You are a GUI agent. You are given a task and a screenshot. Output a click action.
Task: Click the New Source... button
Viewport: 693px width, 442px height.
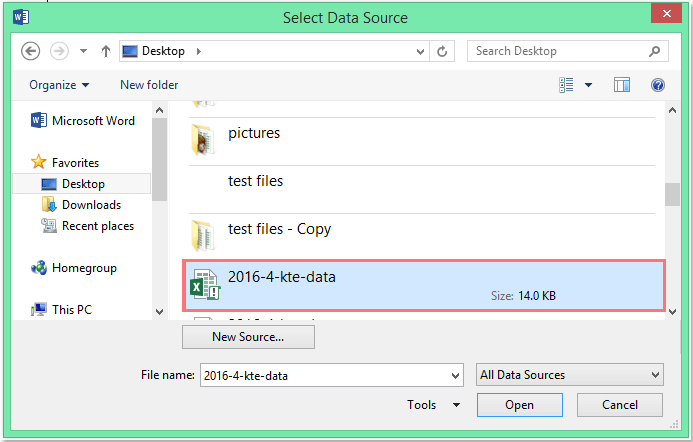[x=248, y=337]
